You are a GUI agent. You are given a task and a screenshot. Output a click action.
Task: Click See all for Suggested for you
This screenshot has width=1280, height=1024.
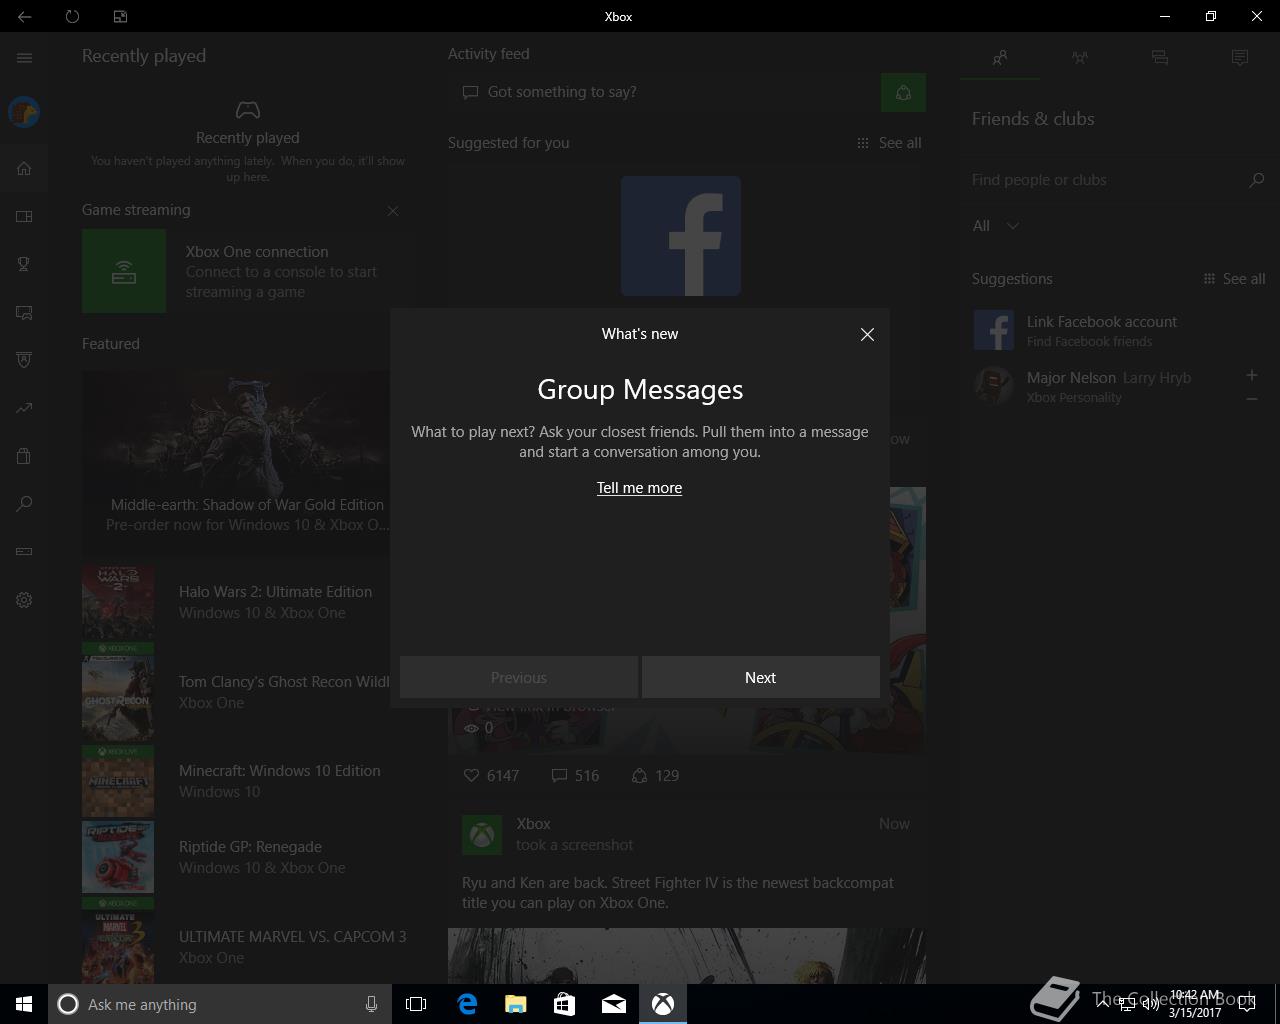pos(889,143)
